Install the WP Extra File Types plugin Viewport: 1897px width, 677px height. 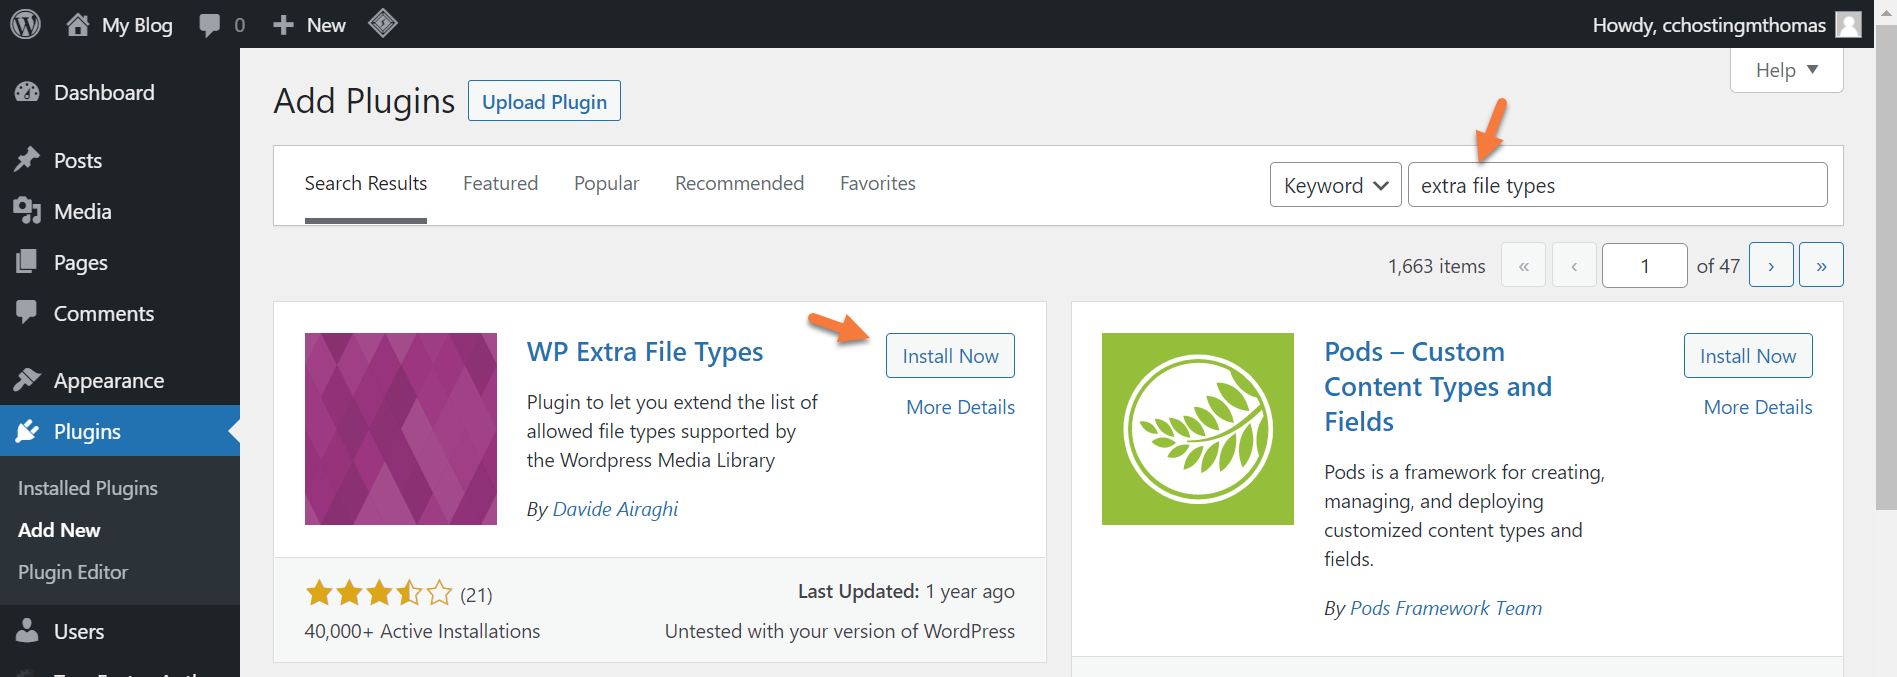coord(950,356)
